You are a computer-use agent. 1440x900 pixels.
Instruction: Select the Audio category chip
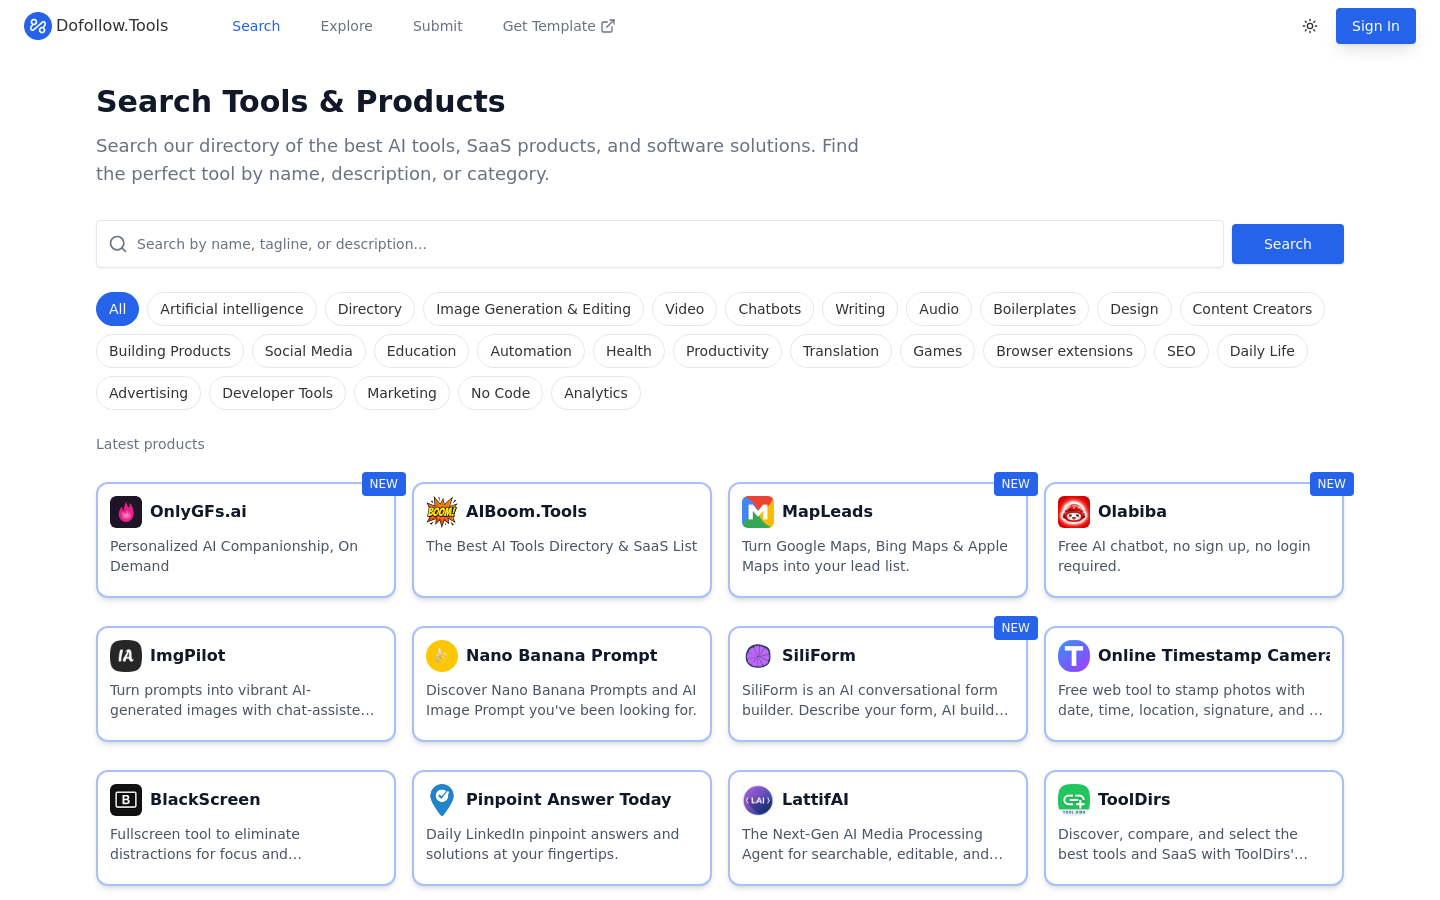click(x=939, y=309)
